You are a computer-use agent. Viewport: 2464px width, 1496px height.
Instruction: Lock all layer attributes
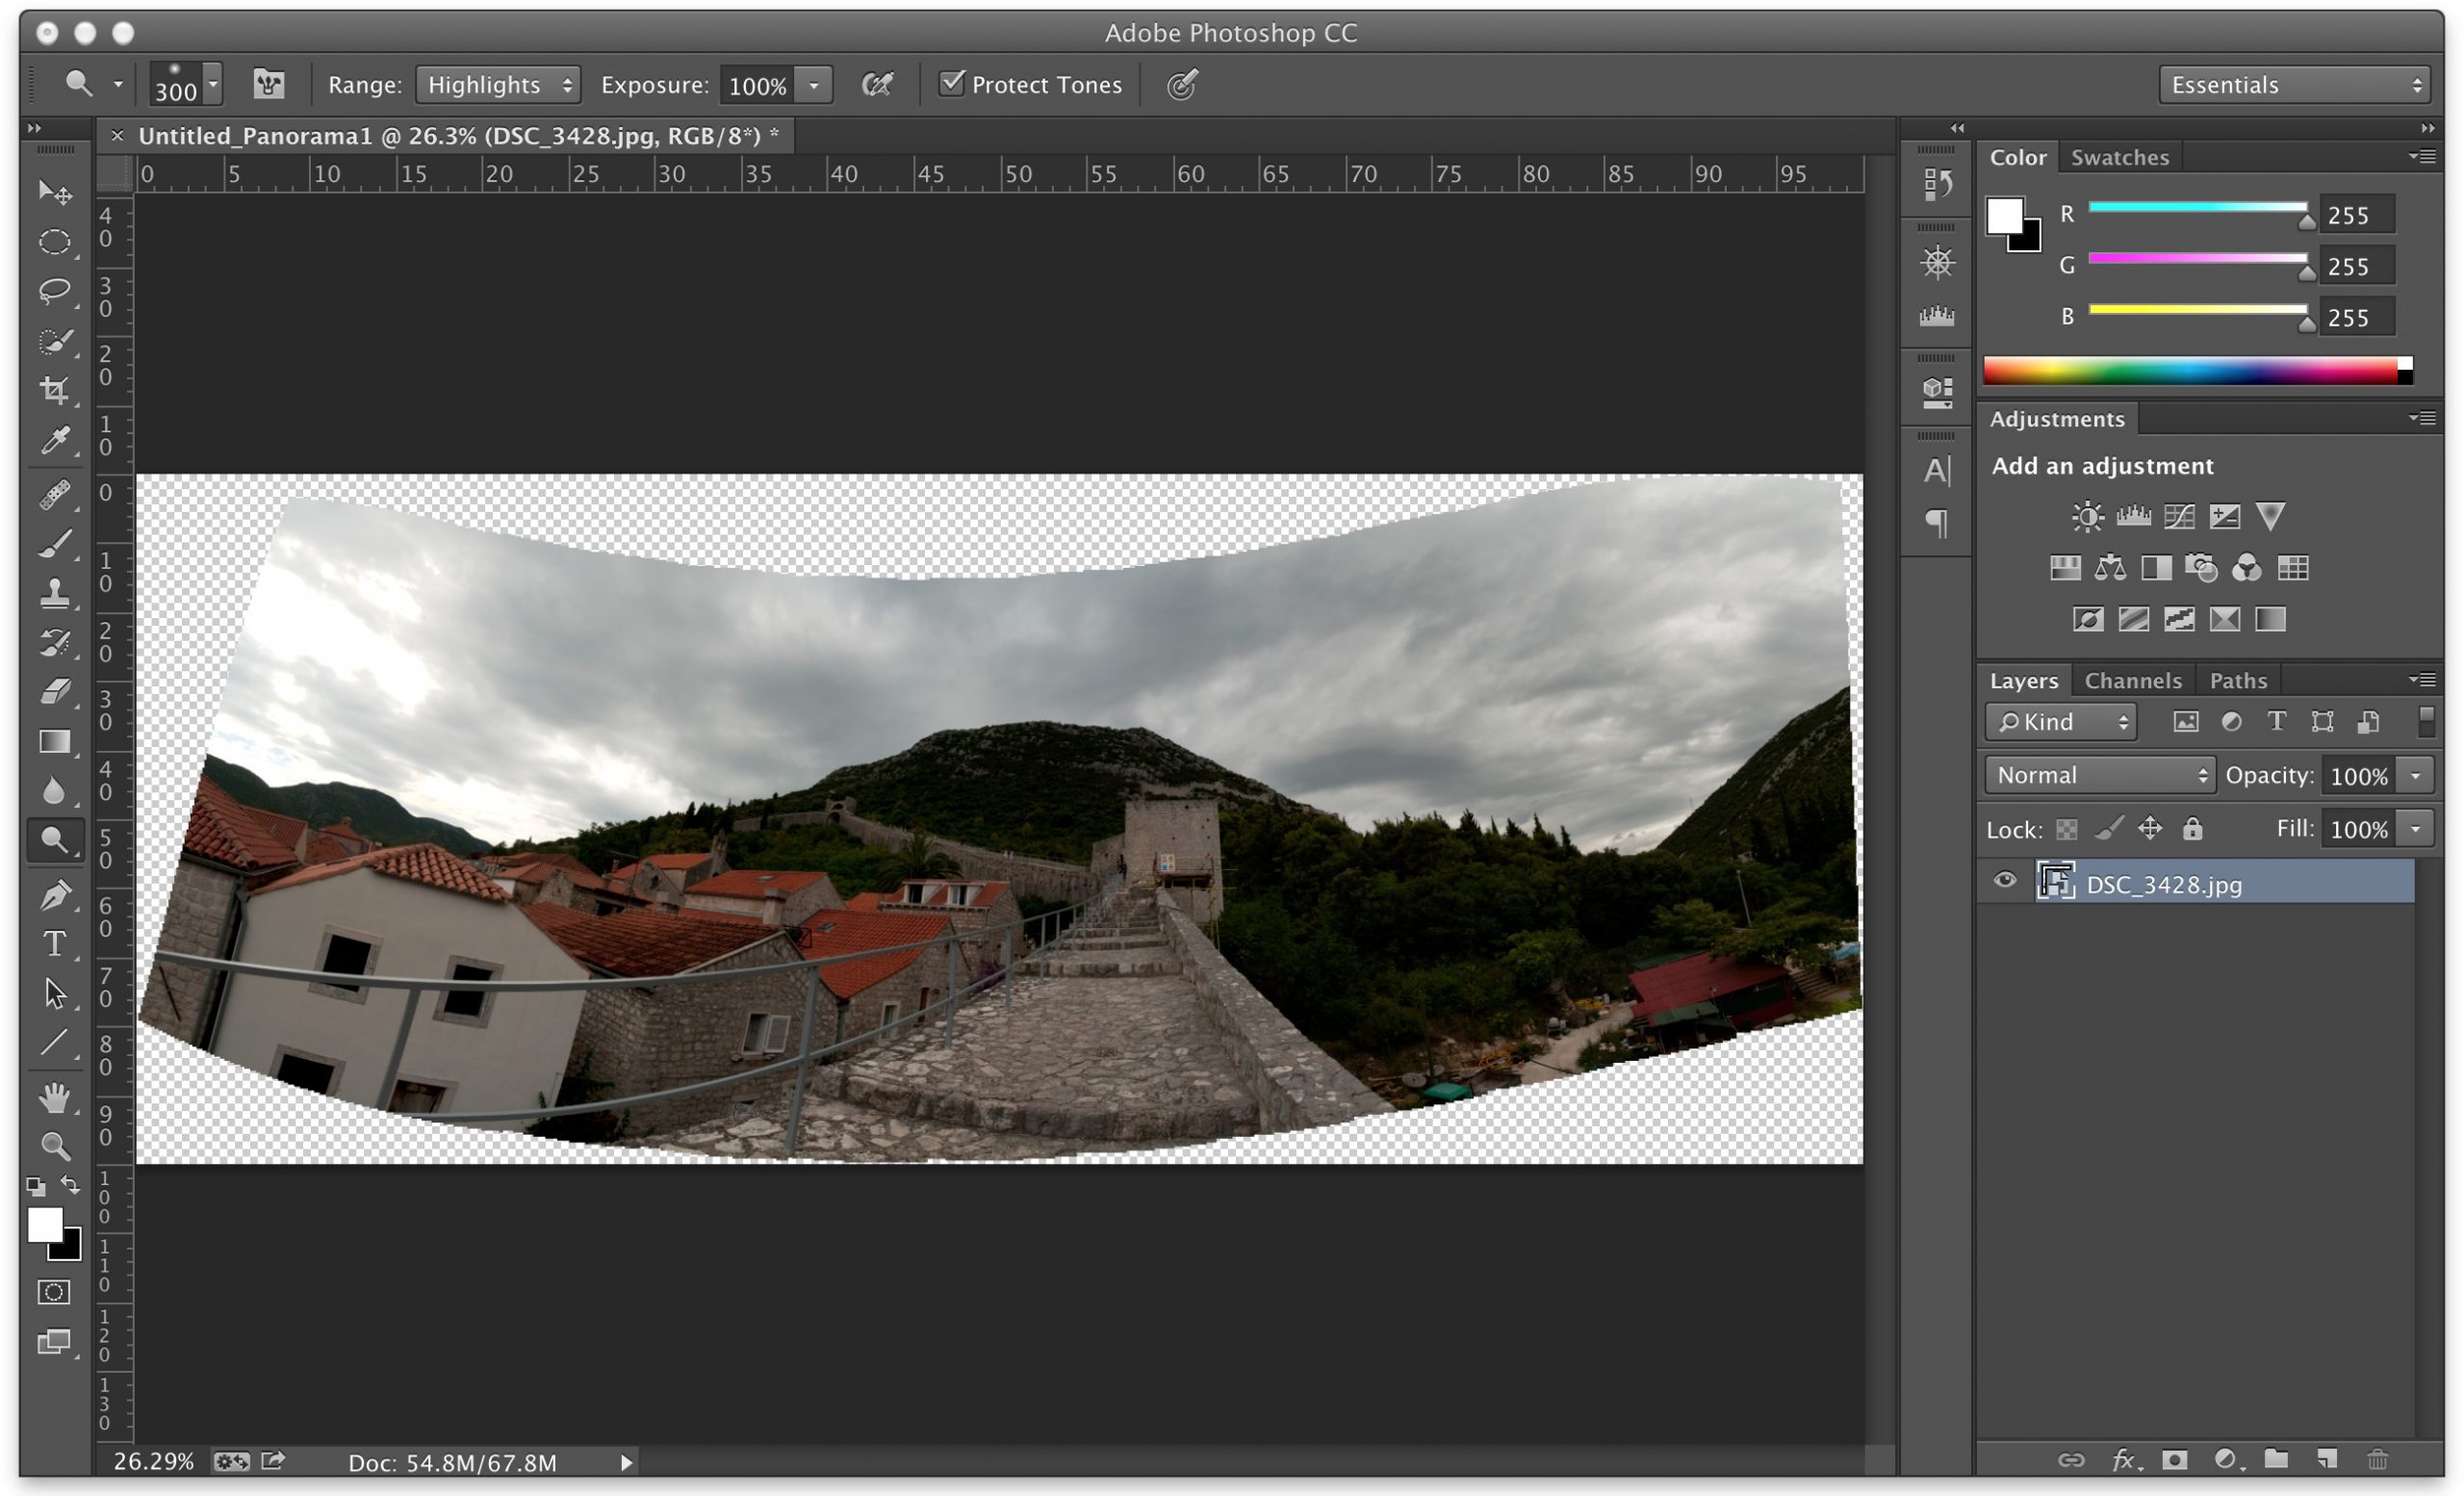(2192, 828)
